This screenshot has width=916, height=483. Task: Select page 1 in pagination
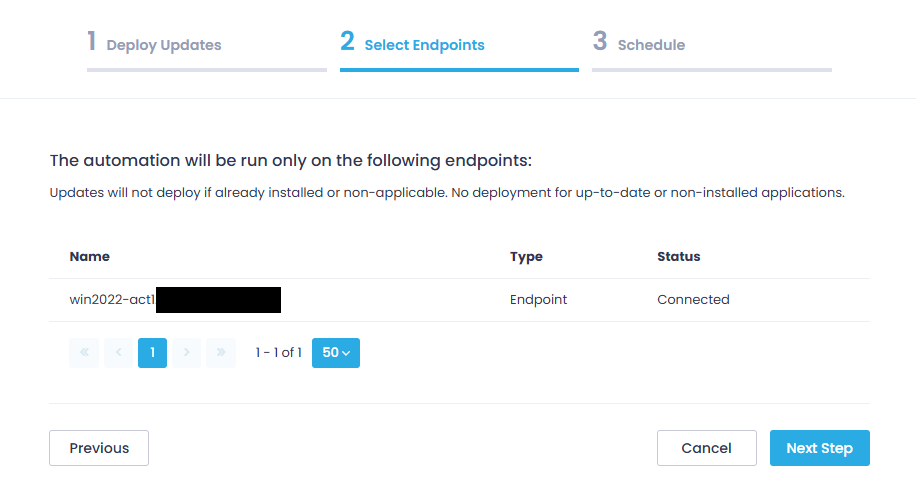click(152, 352)
